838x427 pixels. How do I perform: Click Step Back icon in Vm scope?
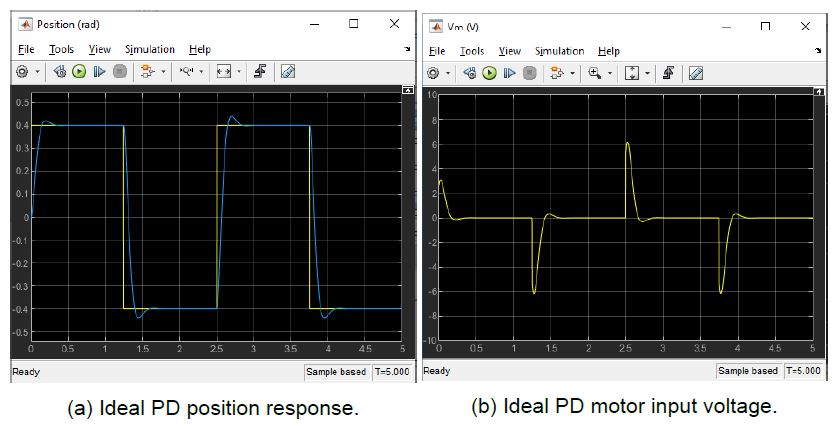(470, 73)
